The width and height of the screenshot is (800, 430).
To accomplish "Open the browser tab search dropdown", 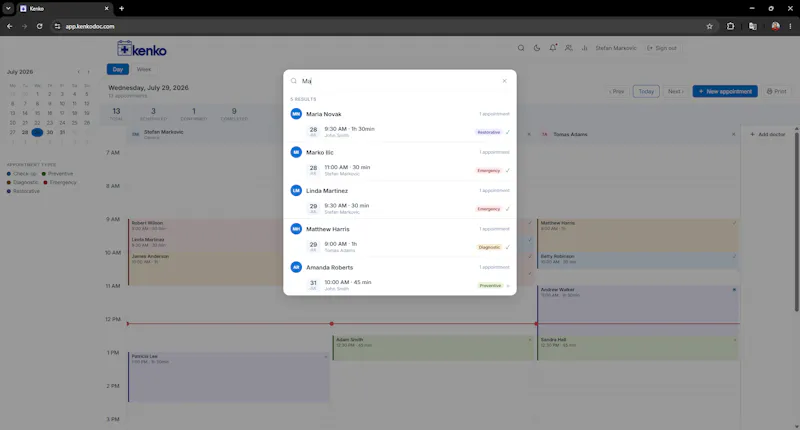I will pos(8,8).
